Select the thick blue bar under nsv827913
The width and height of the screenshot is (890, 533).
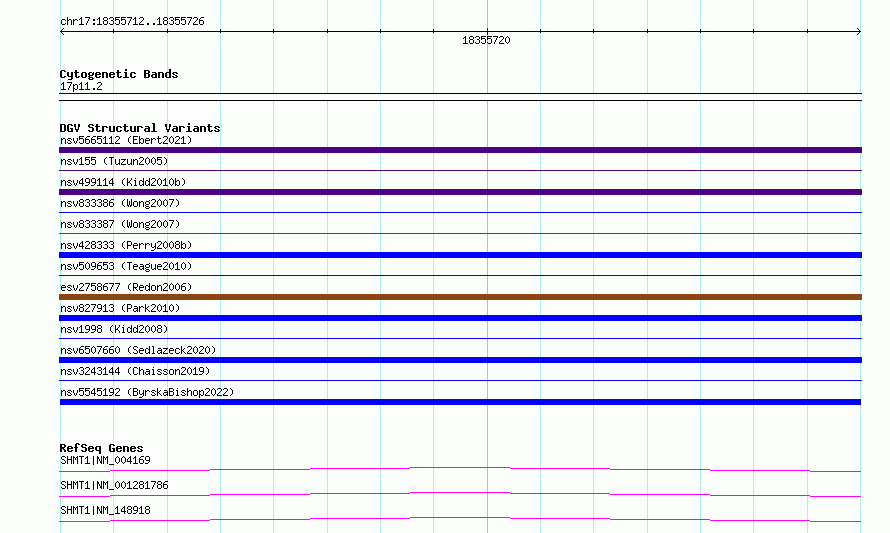pos(460,318)
